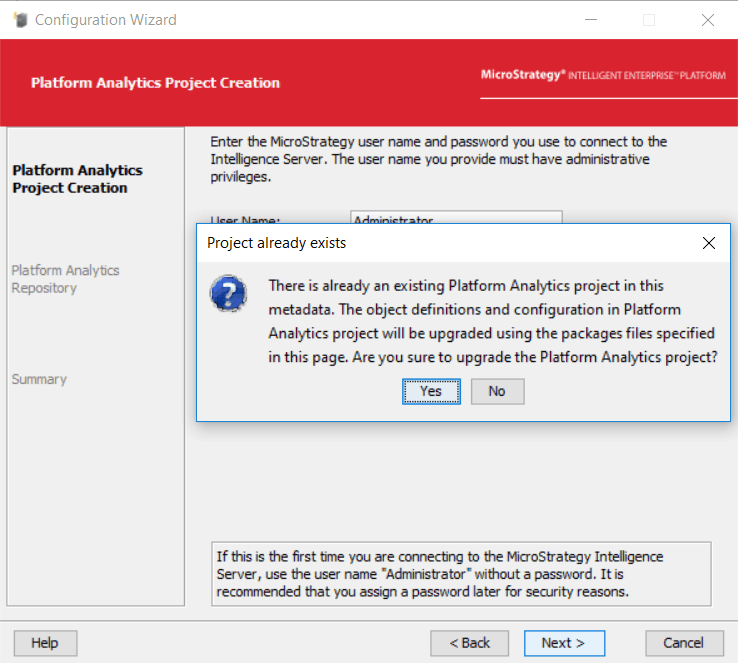
Task: Click the User Name input field
Action: coord(456,218)
